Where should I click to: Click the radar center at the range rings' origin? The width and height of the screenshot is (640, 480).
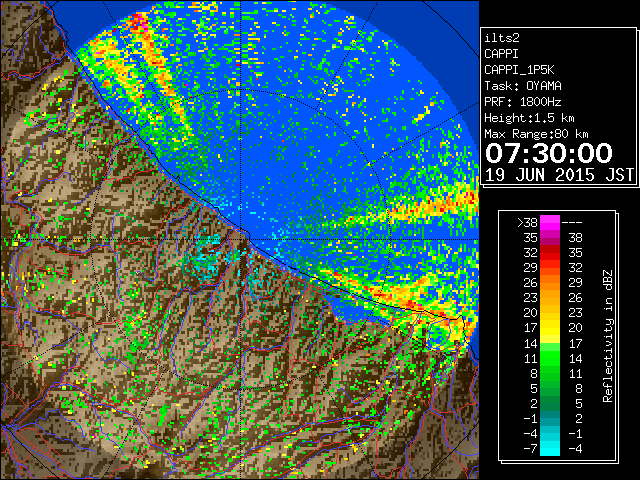[x=241, y=240]
